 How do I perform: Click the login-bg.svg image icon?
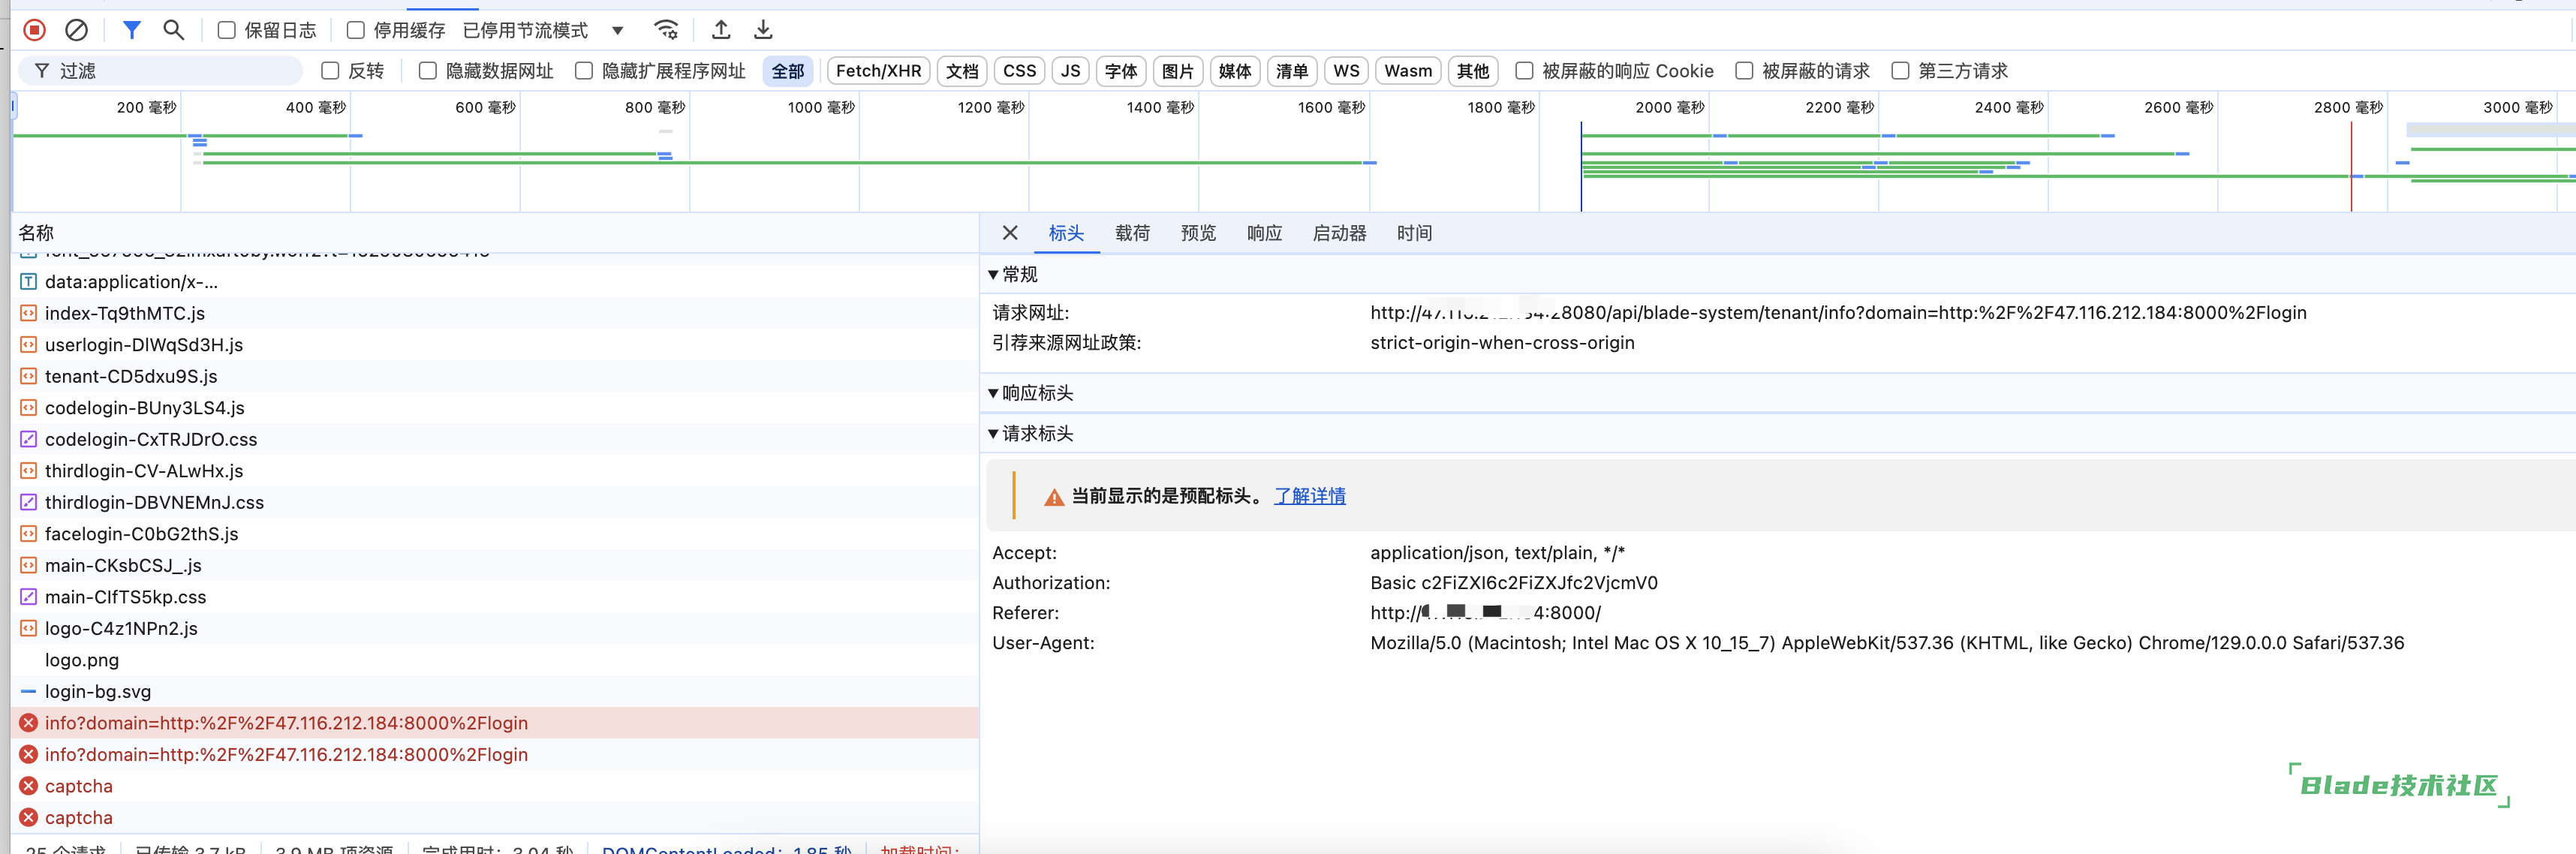coord(28,691)
